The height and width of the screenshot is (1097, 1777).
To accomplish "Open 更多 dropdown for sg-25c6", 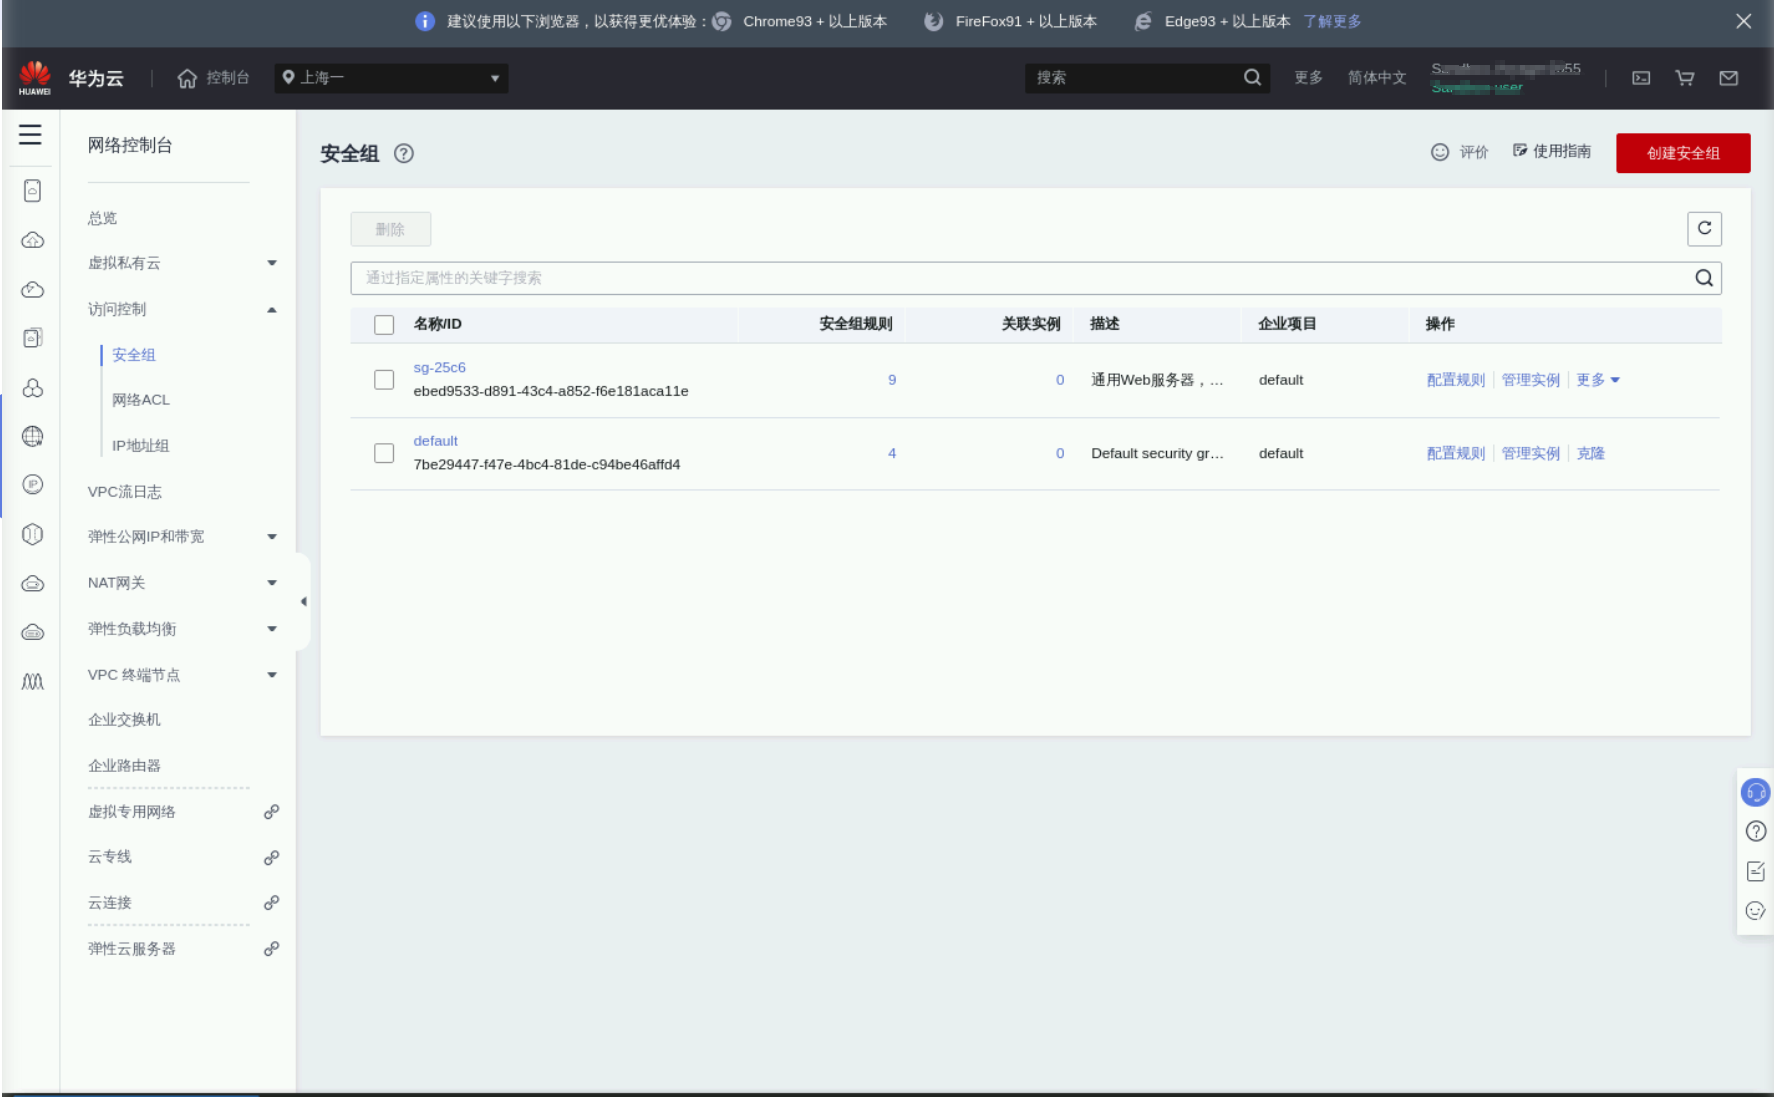I will 1598,380.
